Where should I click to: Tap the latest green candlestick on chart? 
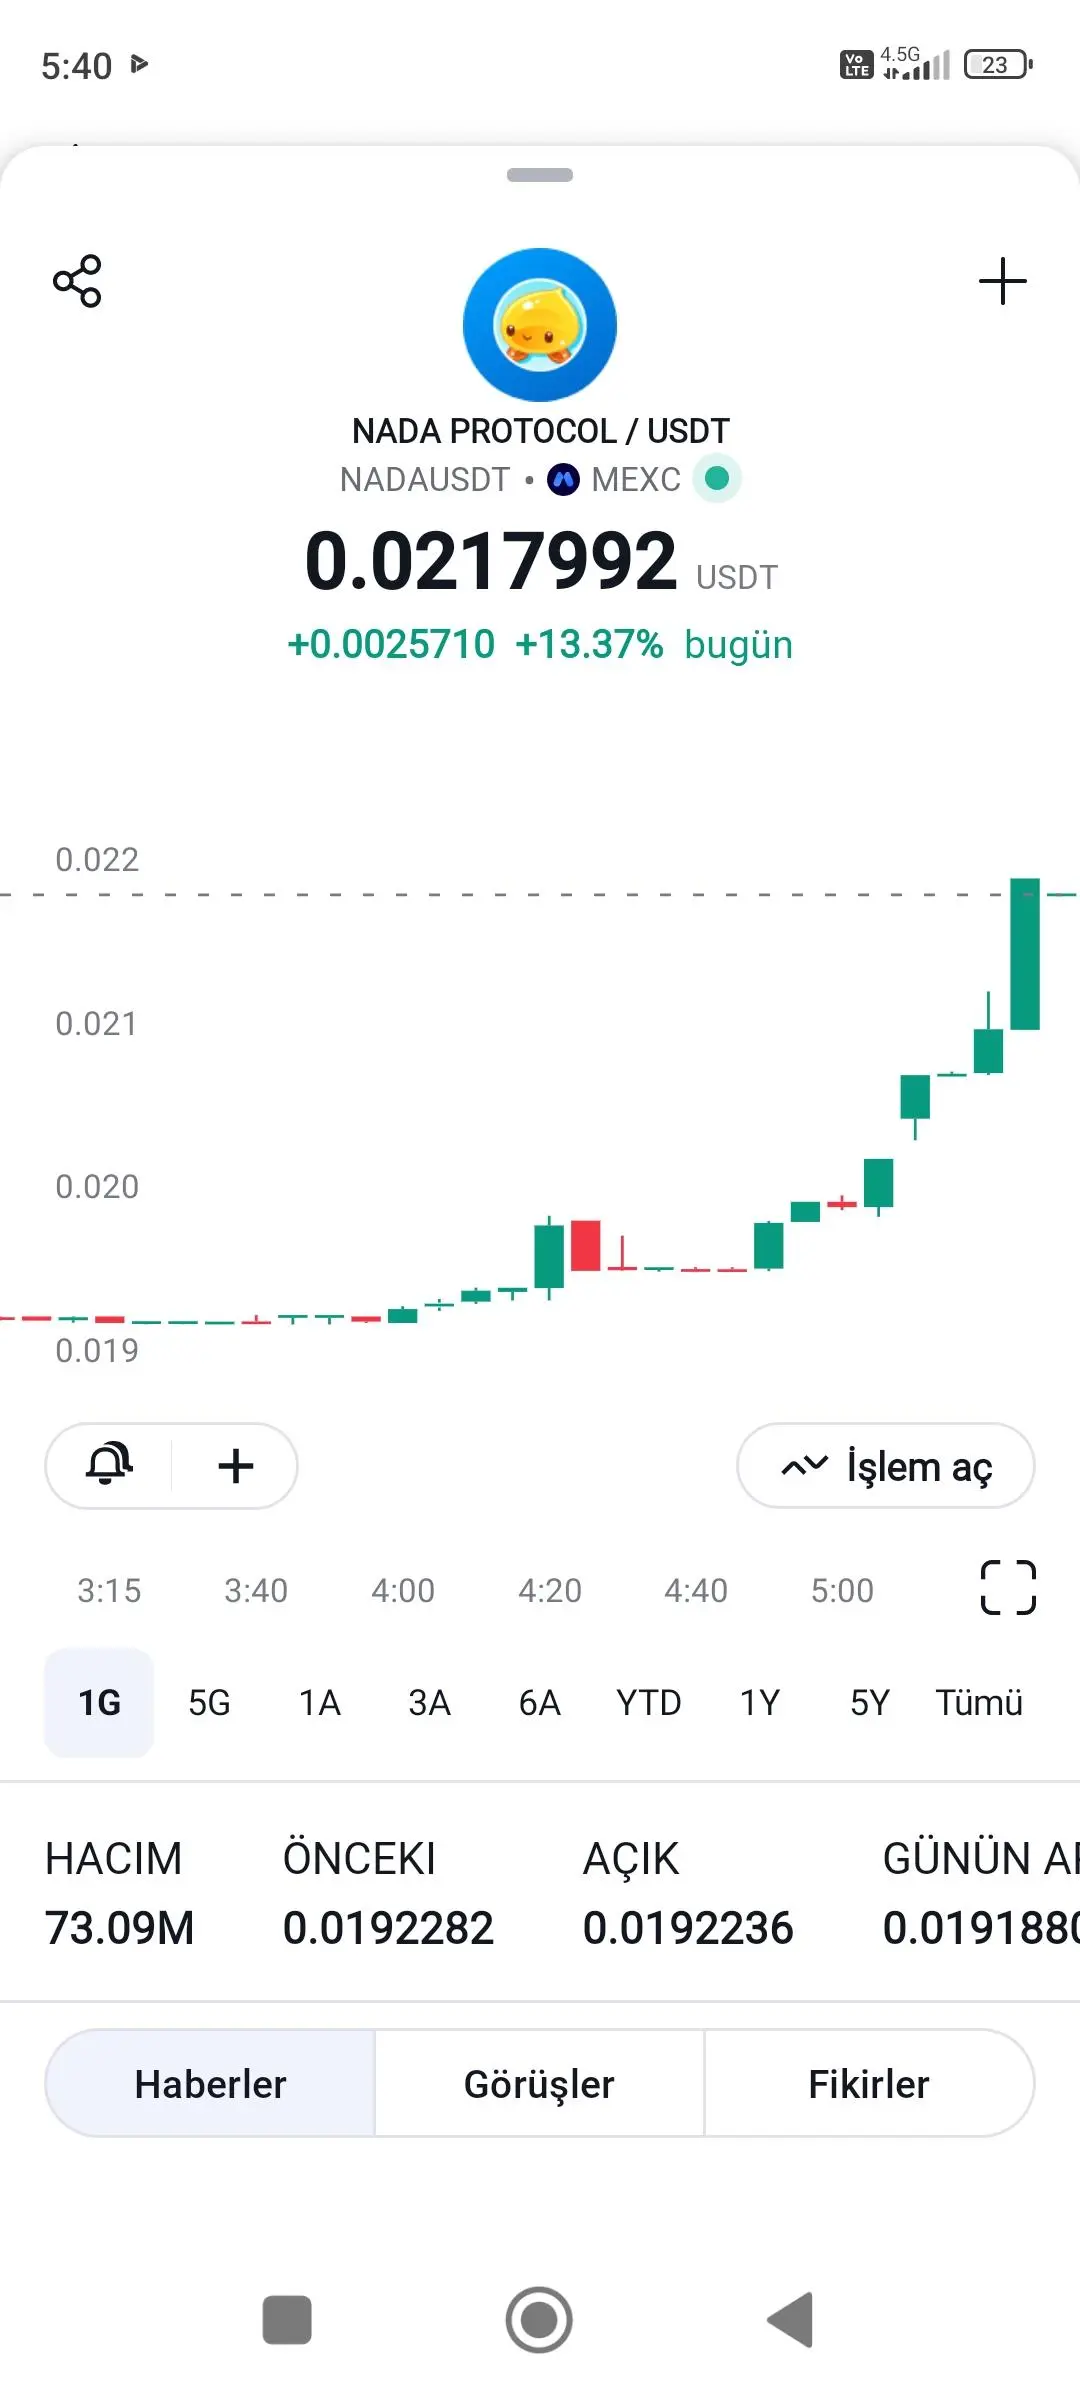pos(1025,954)
